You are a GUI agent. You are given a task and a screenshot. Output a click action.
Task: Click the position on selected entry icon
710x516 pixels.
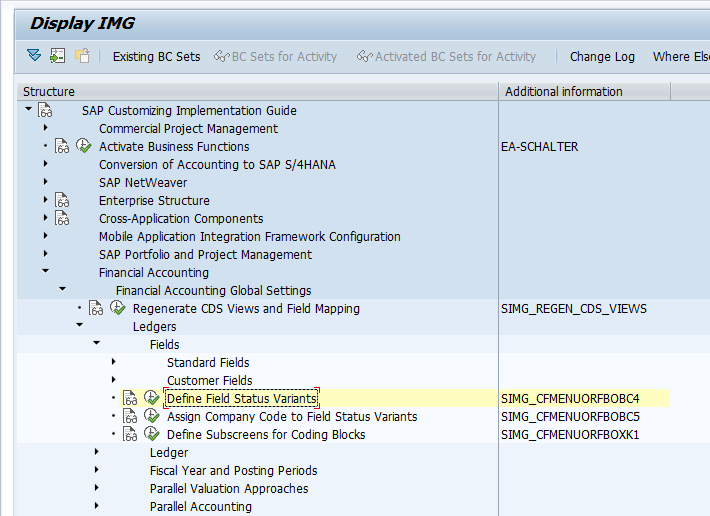pyautogui.click(x=58, y=56)
